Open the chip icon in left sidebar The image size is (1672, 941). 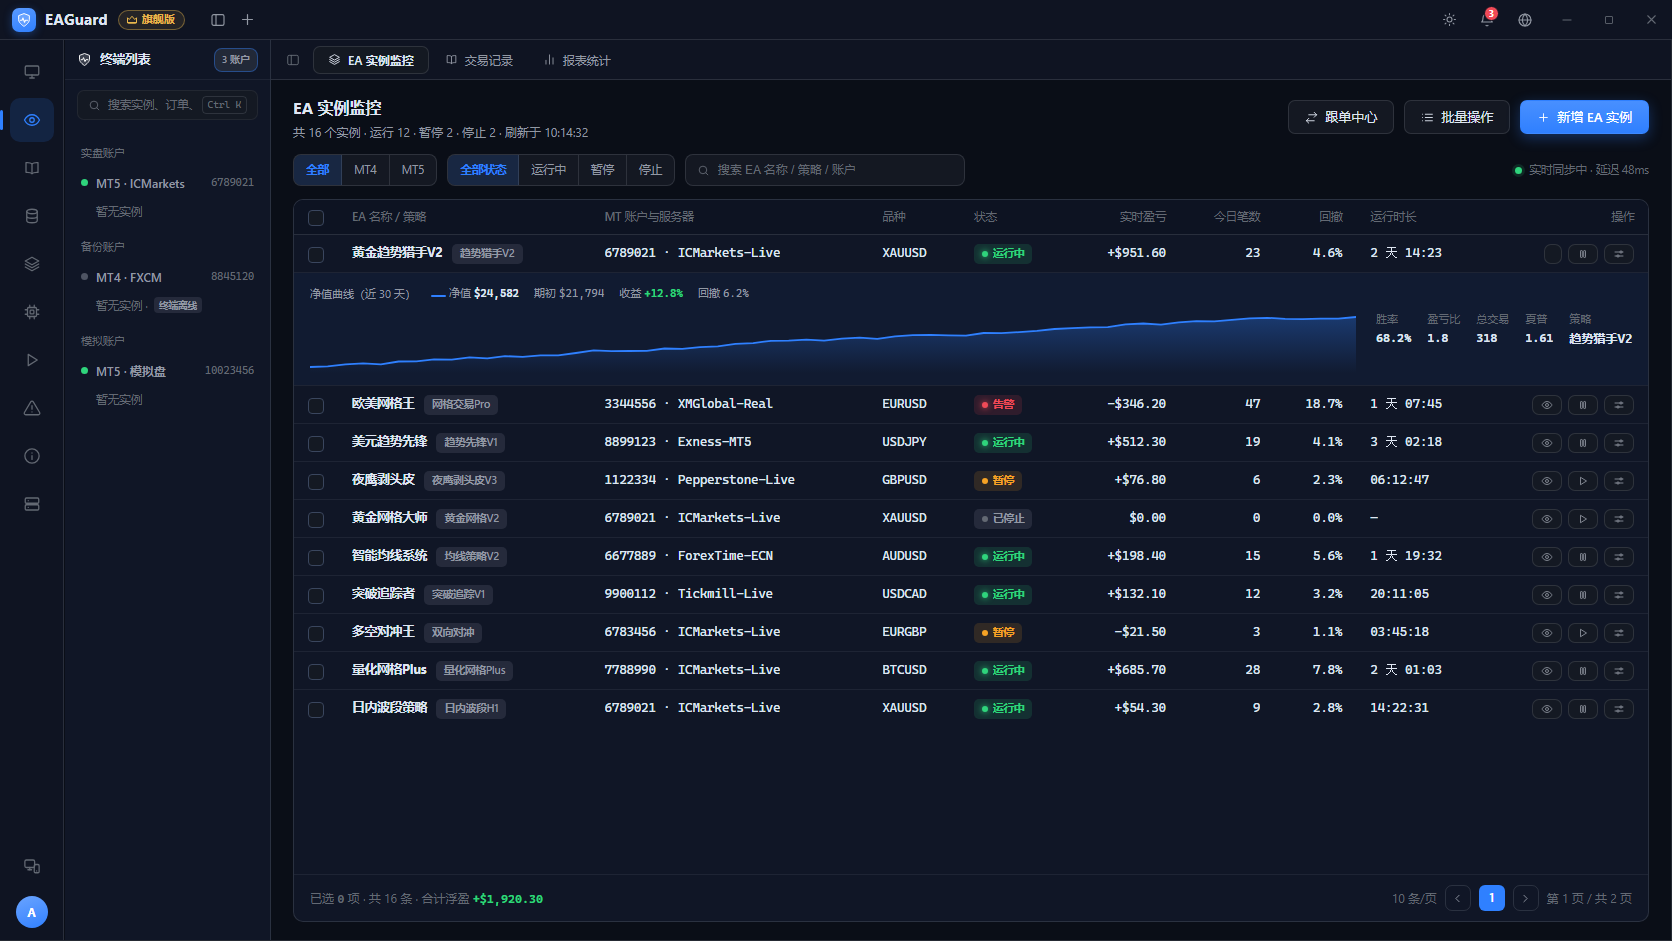coord(32,312)
